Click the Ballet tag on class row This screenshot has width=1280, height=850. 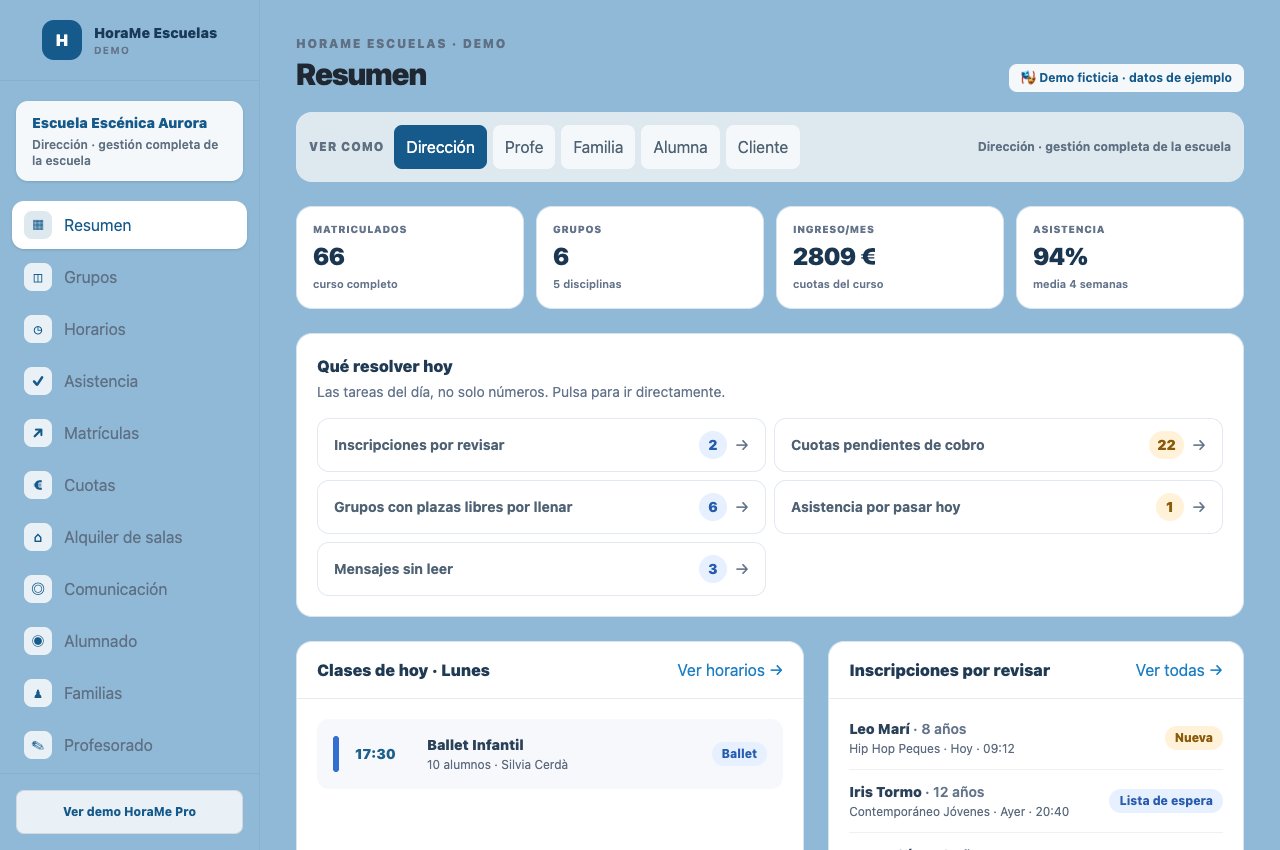tap(739, 754)
